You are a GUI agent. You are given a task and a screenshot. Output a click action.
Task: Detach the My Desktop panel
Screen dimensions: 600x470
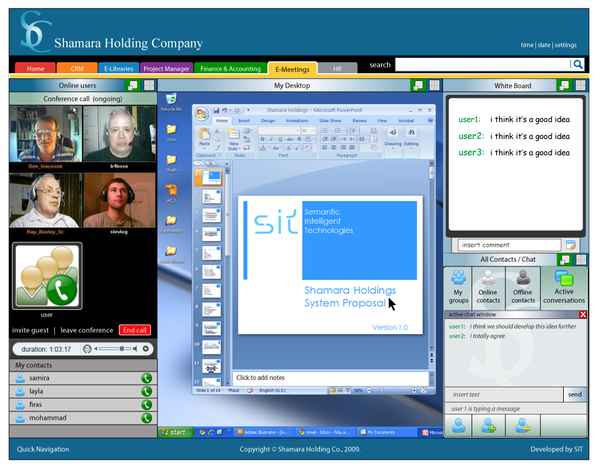(x=418, y=85)
